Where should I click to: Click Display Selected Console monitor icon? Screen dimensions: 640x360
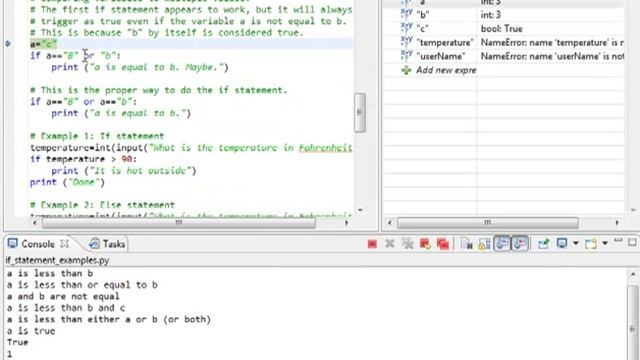point(562,243)
